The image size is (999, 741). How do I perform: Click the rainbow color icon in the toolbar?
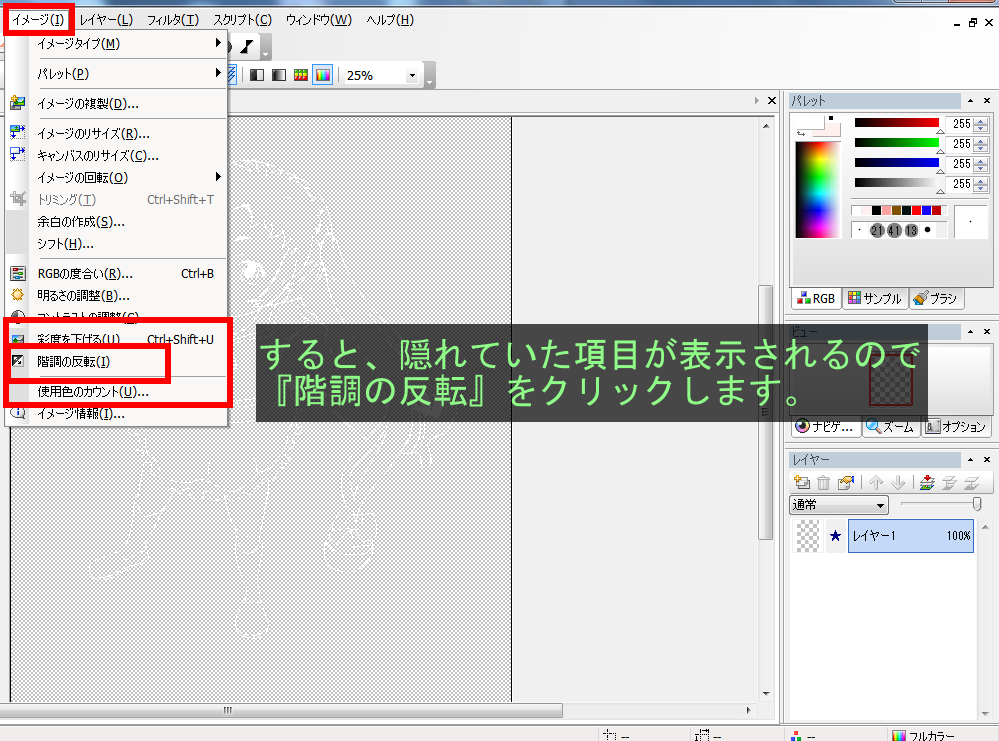pyautogui.click(x=322, y=75)
